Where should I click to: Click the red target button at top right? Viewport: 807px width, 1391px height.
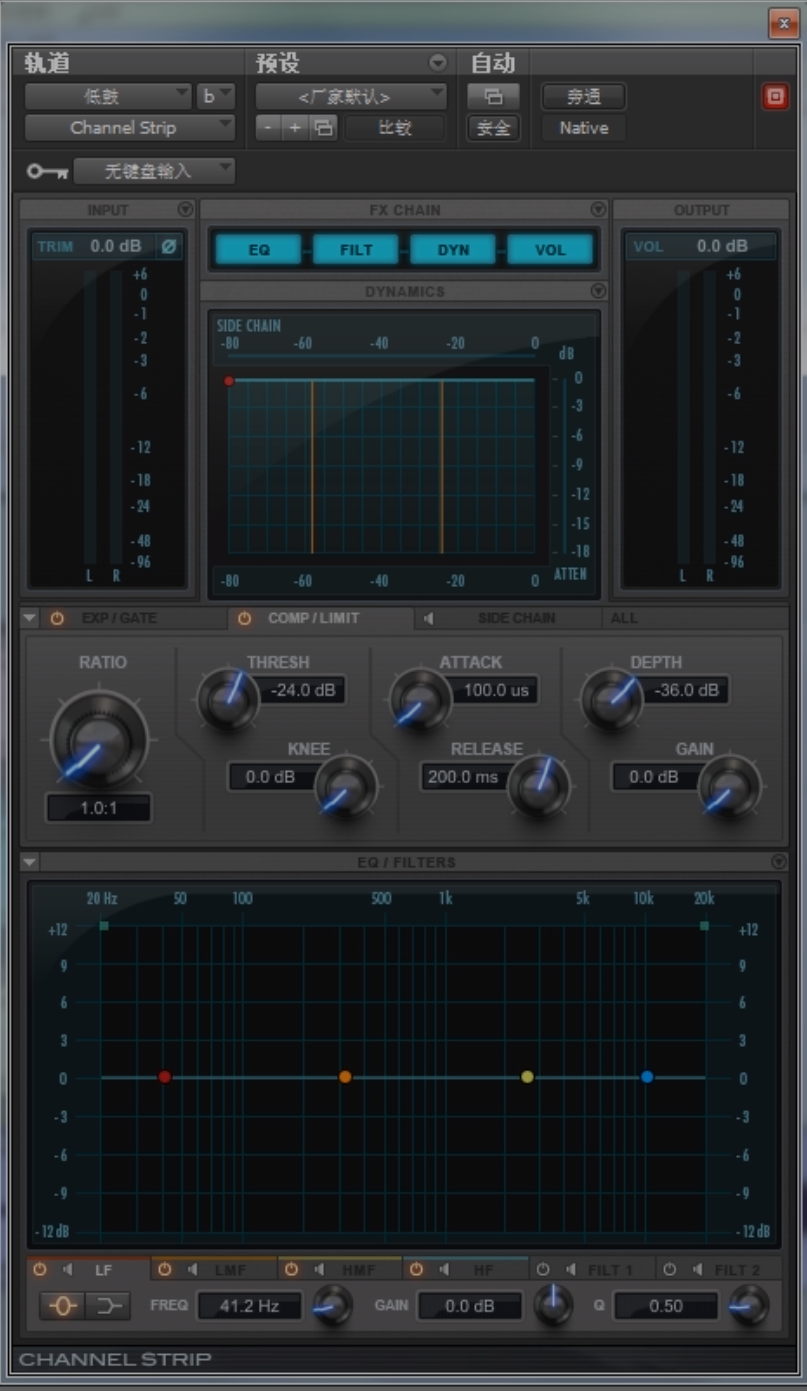click(775, 97)
